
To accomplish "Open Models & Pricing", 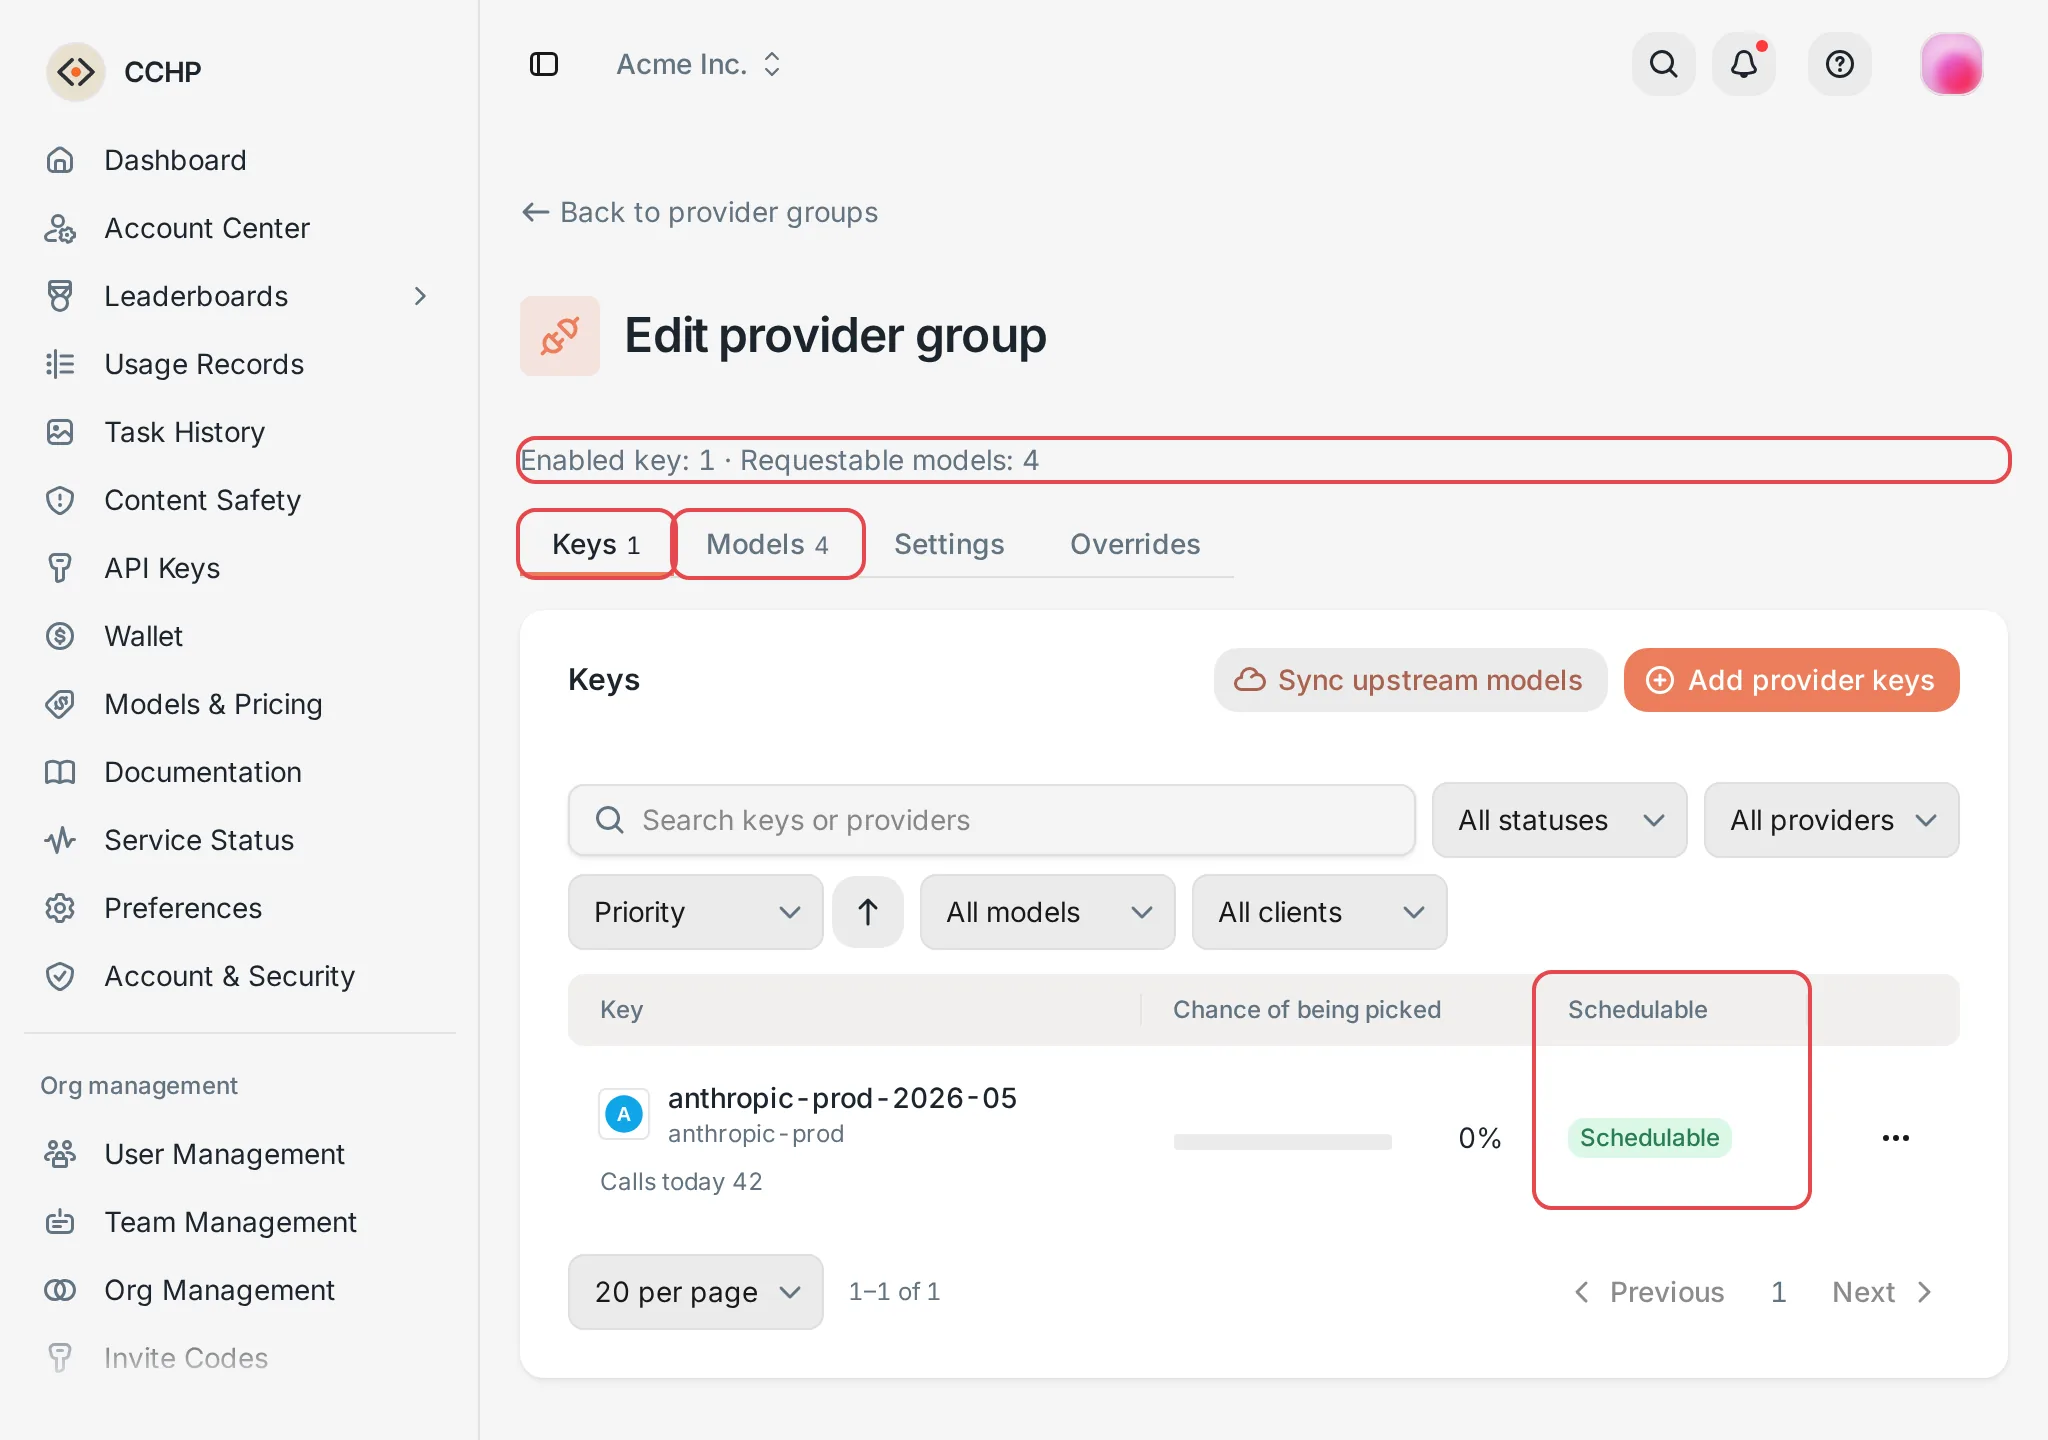I will point(240,704).
